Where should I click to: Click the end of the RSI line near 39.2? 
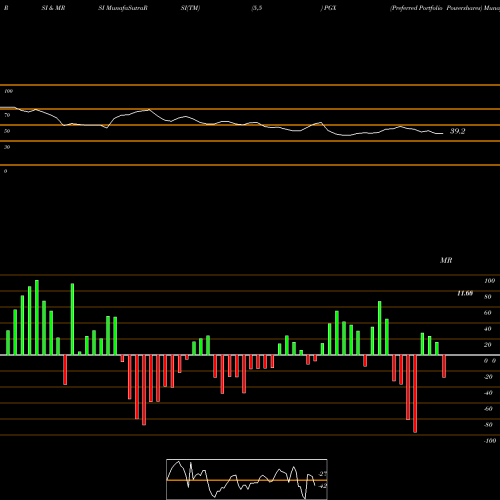pyautogui.click(x=442, y=134)
